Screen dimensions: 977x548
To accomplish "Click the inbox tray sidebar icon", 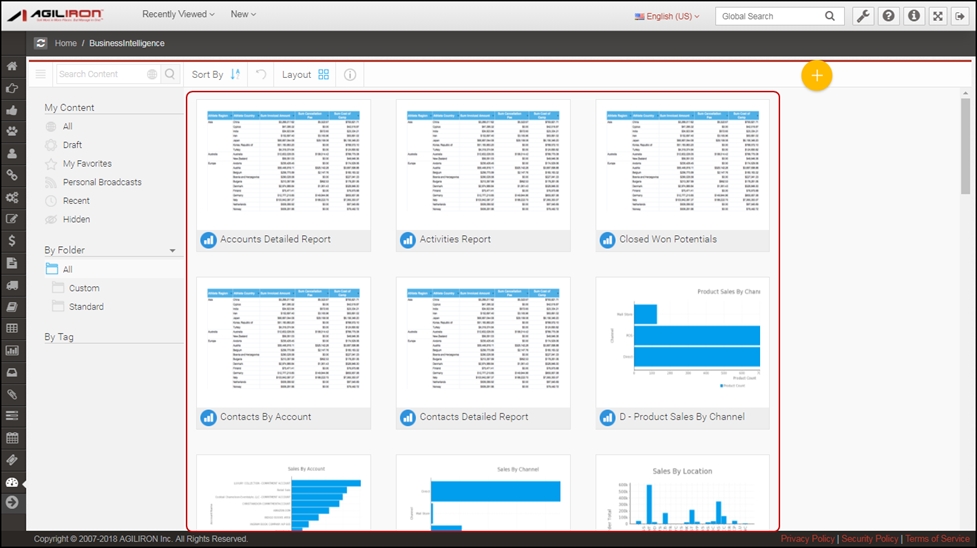I will point(12,372).
